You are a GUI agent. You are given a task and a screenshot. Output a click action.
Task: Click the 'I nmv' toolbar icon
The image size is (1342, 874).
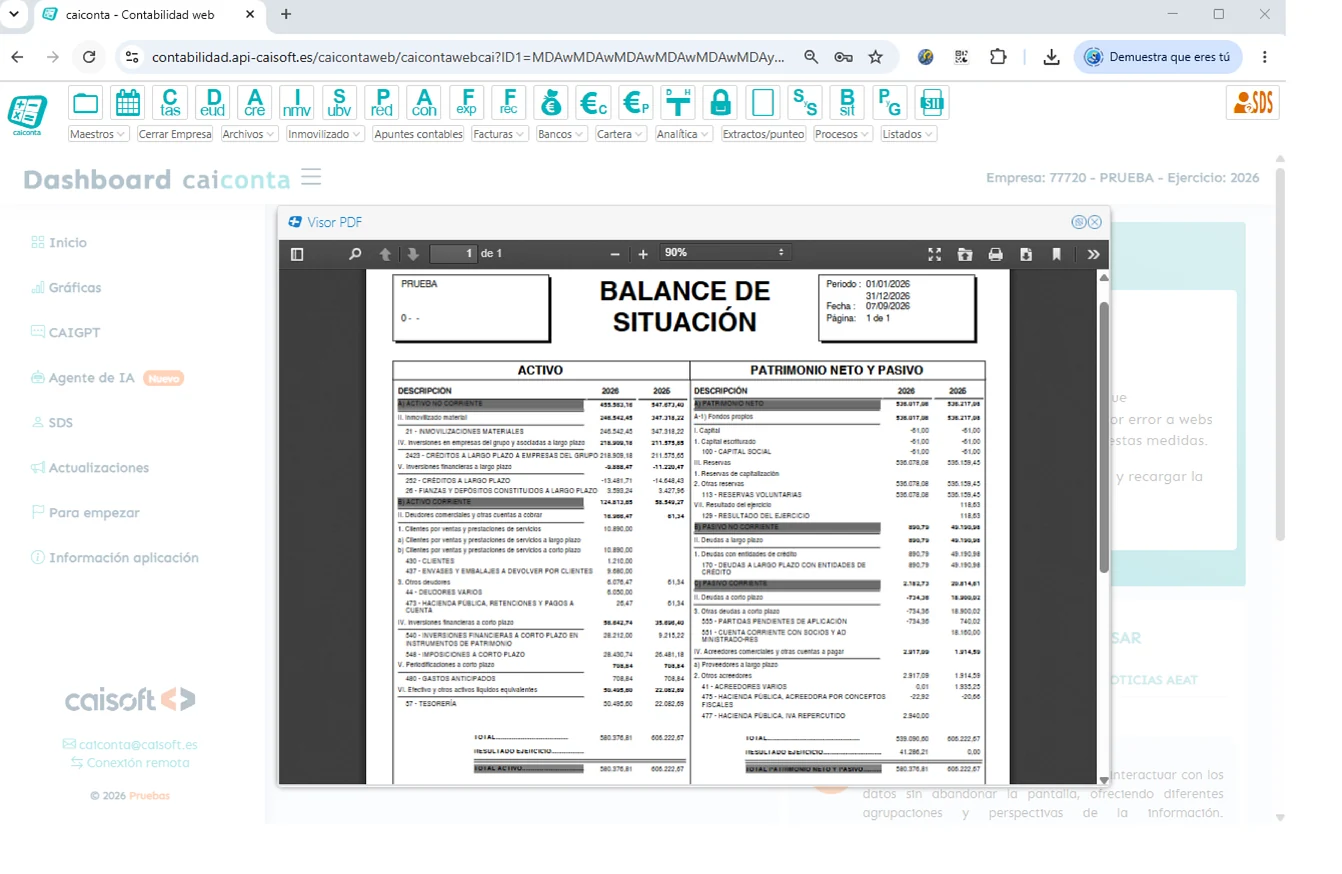click(x=297, y=102)
